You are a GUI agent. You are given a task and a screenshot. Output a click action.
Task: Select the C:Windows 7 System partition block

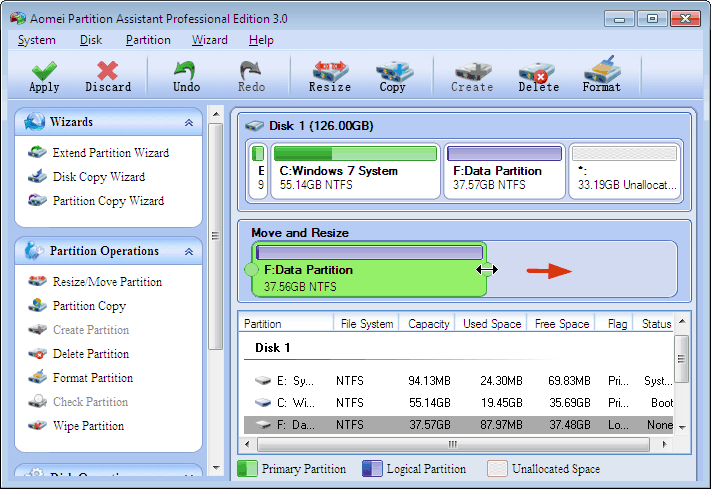[x=355, y=171]
